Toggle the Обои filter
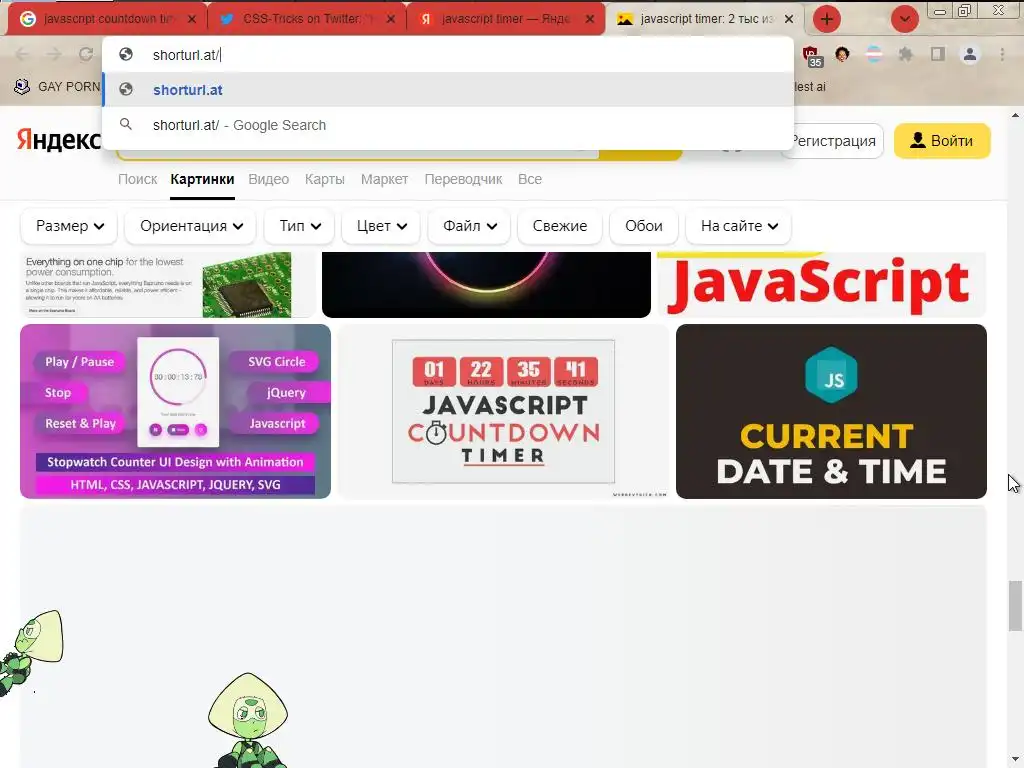Screen dimensions: 1024x768 (643, 226)
